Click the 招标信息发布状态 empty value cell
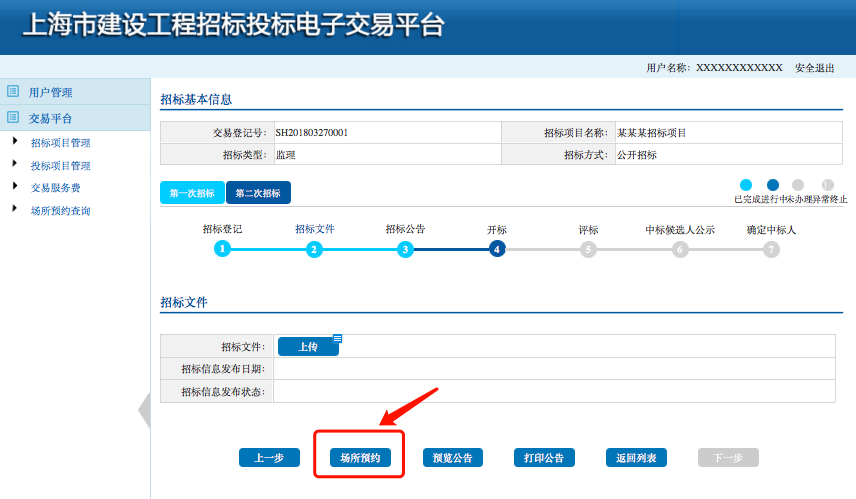Image resolution: width=856 pixels, height=499 pixels. [554, 391]
